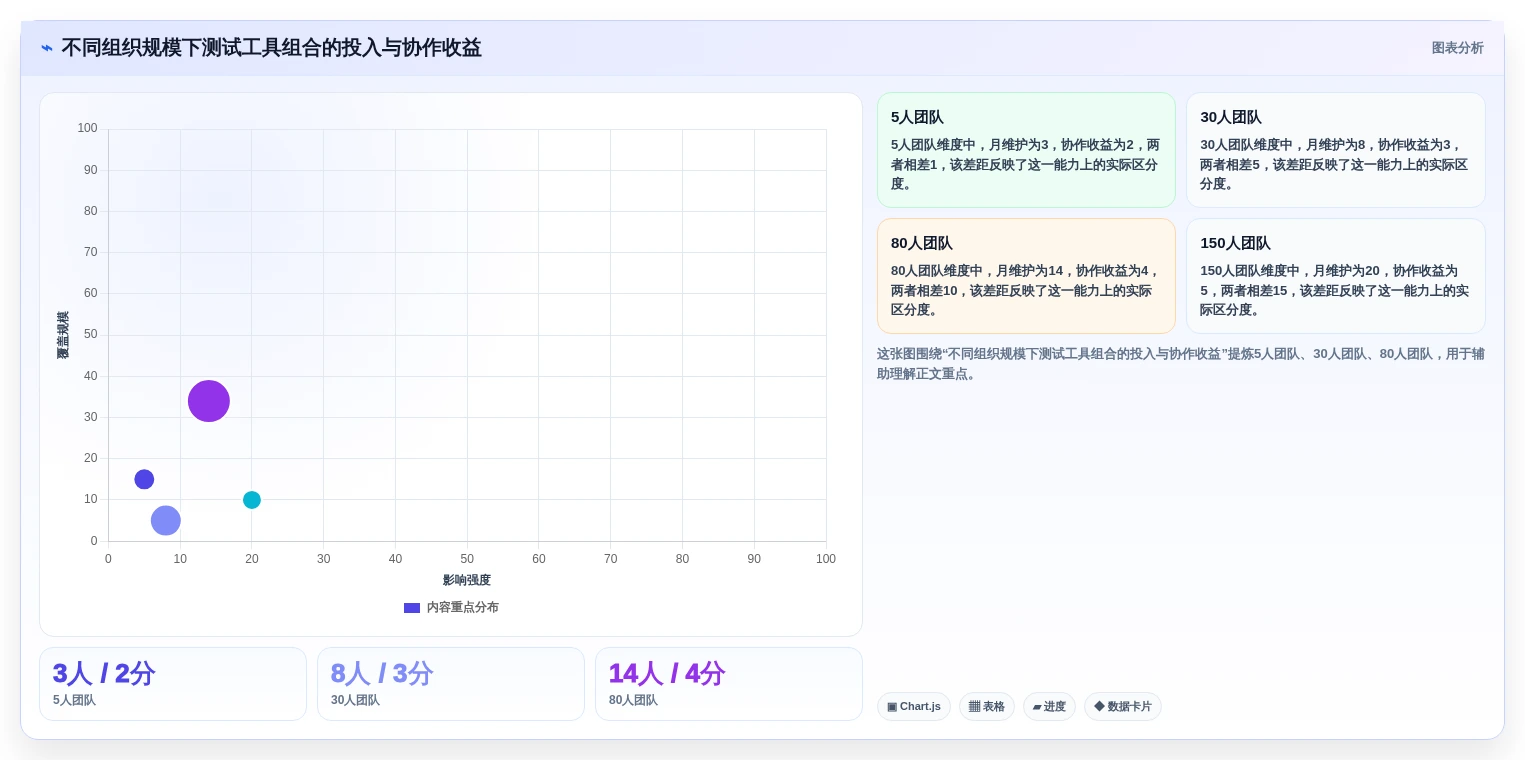The image size is (1525, 760).
Task: Click the 内容重点分布 legend label
Action: [462, 607]
